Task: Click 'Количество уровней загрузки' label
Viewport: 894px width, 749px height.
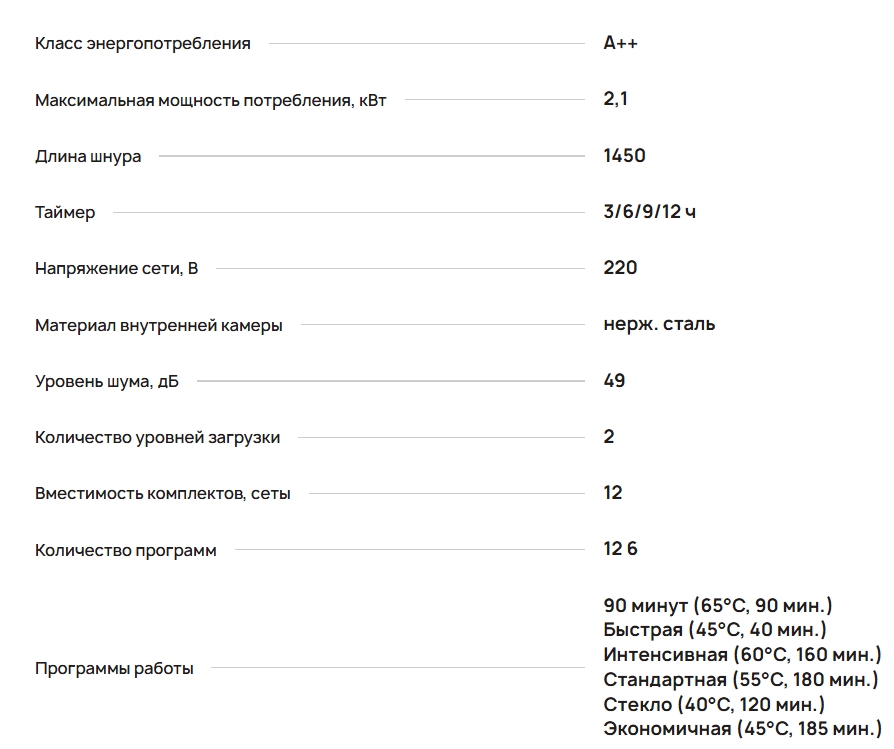Action: (157, 437)
